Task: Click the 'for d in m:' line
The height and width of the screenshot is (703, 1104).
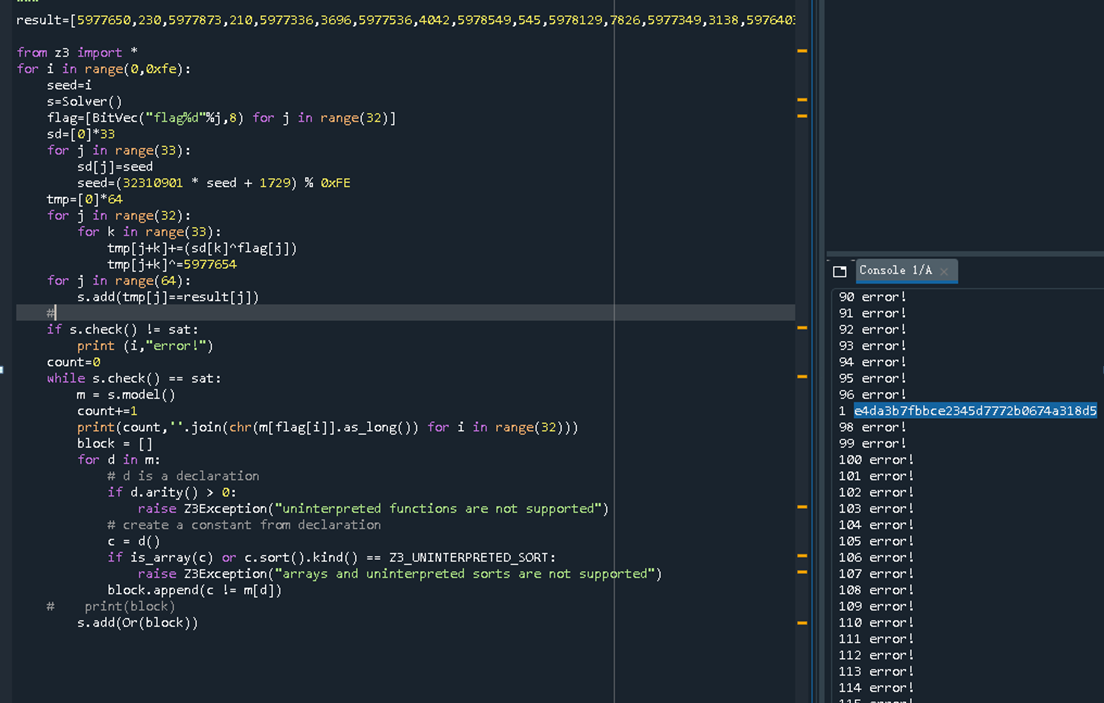Action: point(118,459)
